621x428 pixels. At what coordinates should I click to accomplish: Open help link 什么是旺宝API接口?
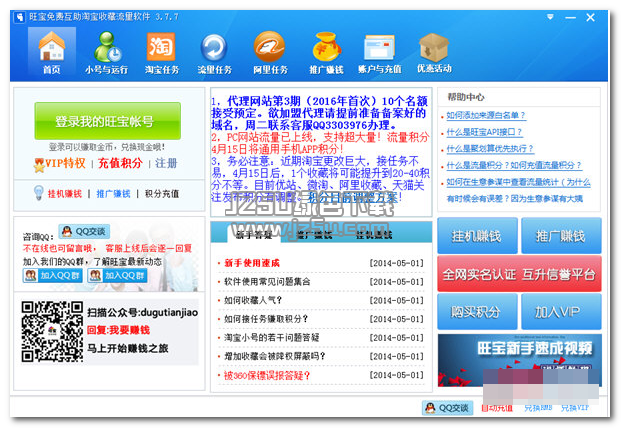[484, 132]
